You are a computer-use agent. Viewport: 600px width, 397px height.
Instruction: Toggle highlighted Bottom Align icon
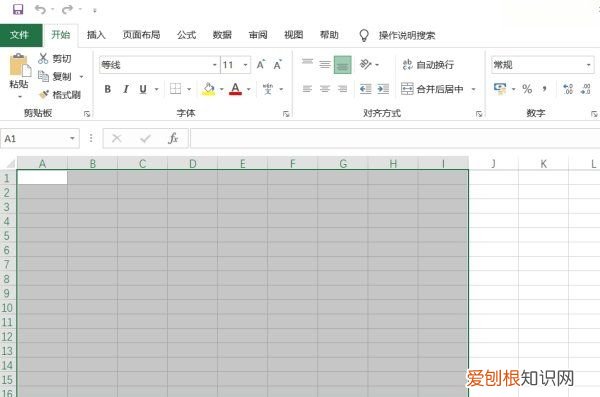(x=342, y=65)
